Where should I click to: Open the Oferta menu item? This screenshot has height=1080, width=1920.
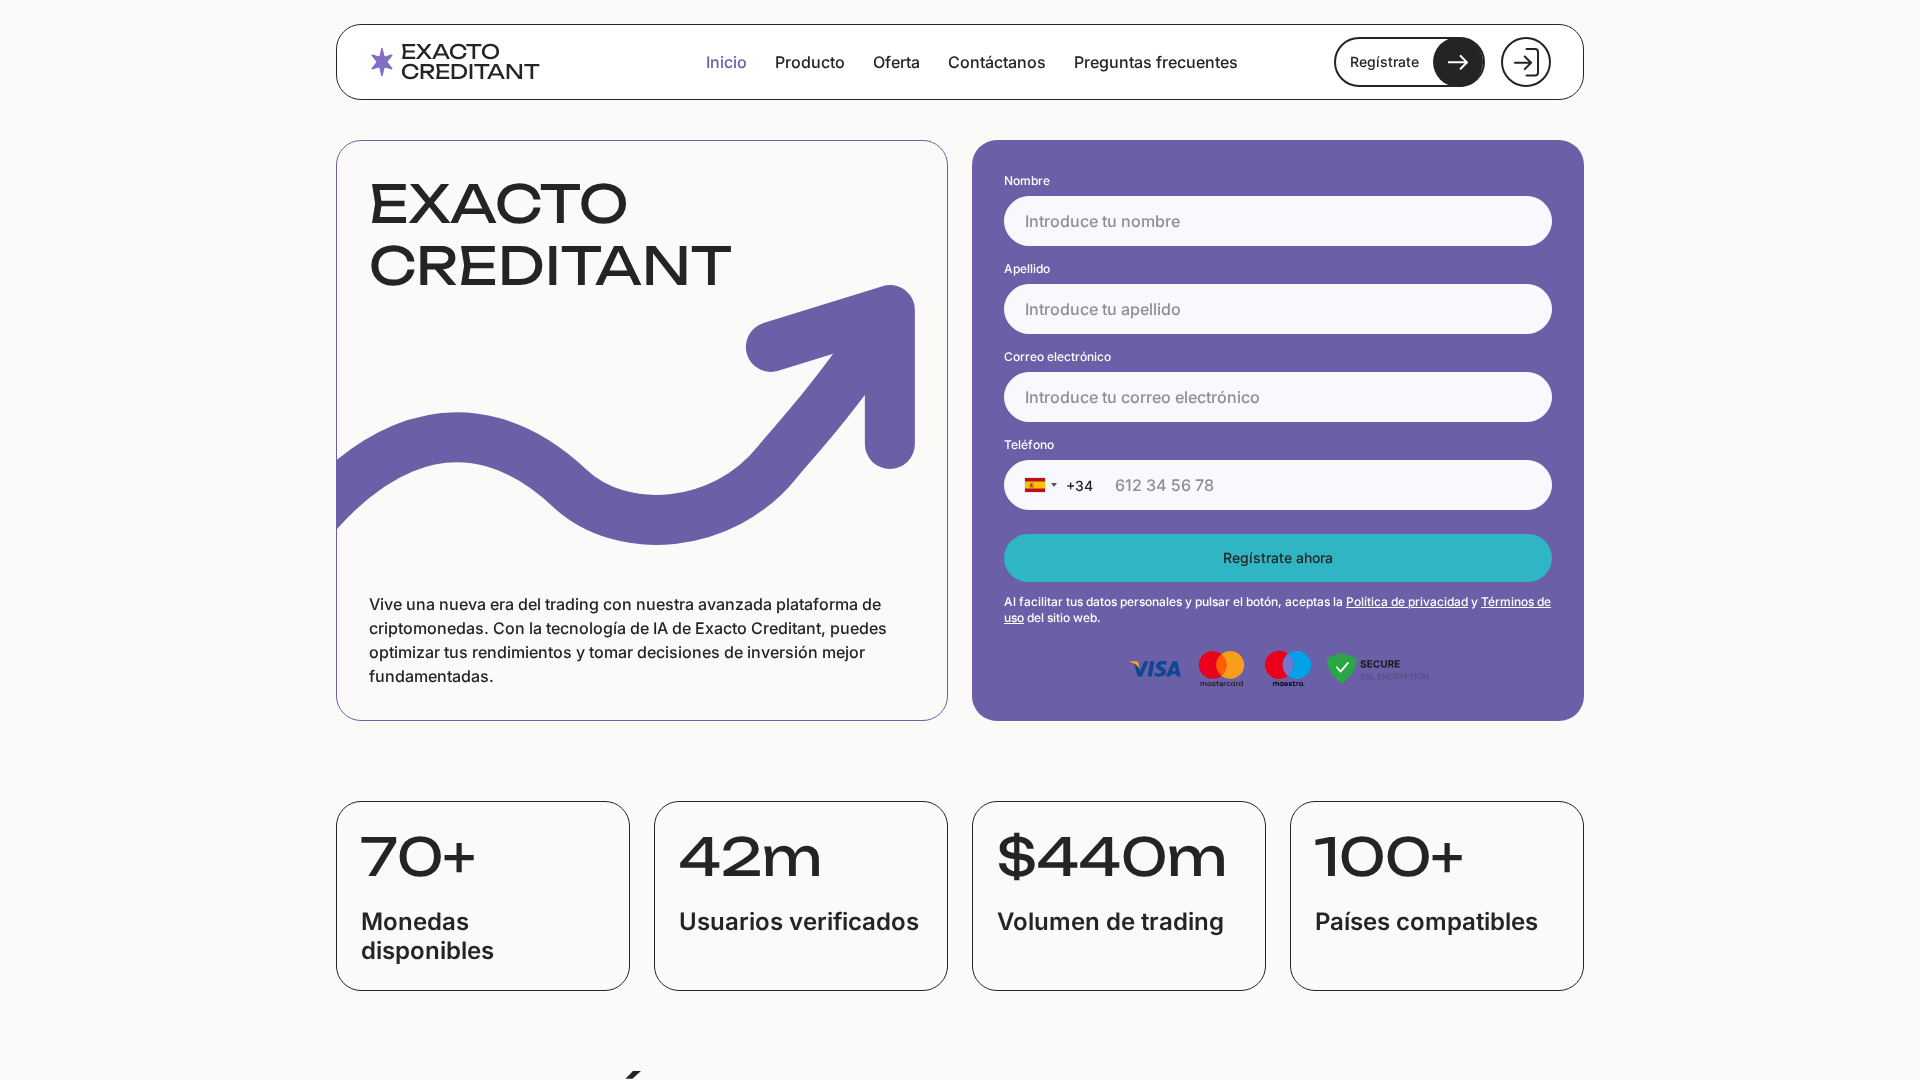coord(896,62)
